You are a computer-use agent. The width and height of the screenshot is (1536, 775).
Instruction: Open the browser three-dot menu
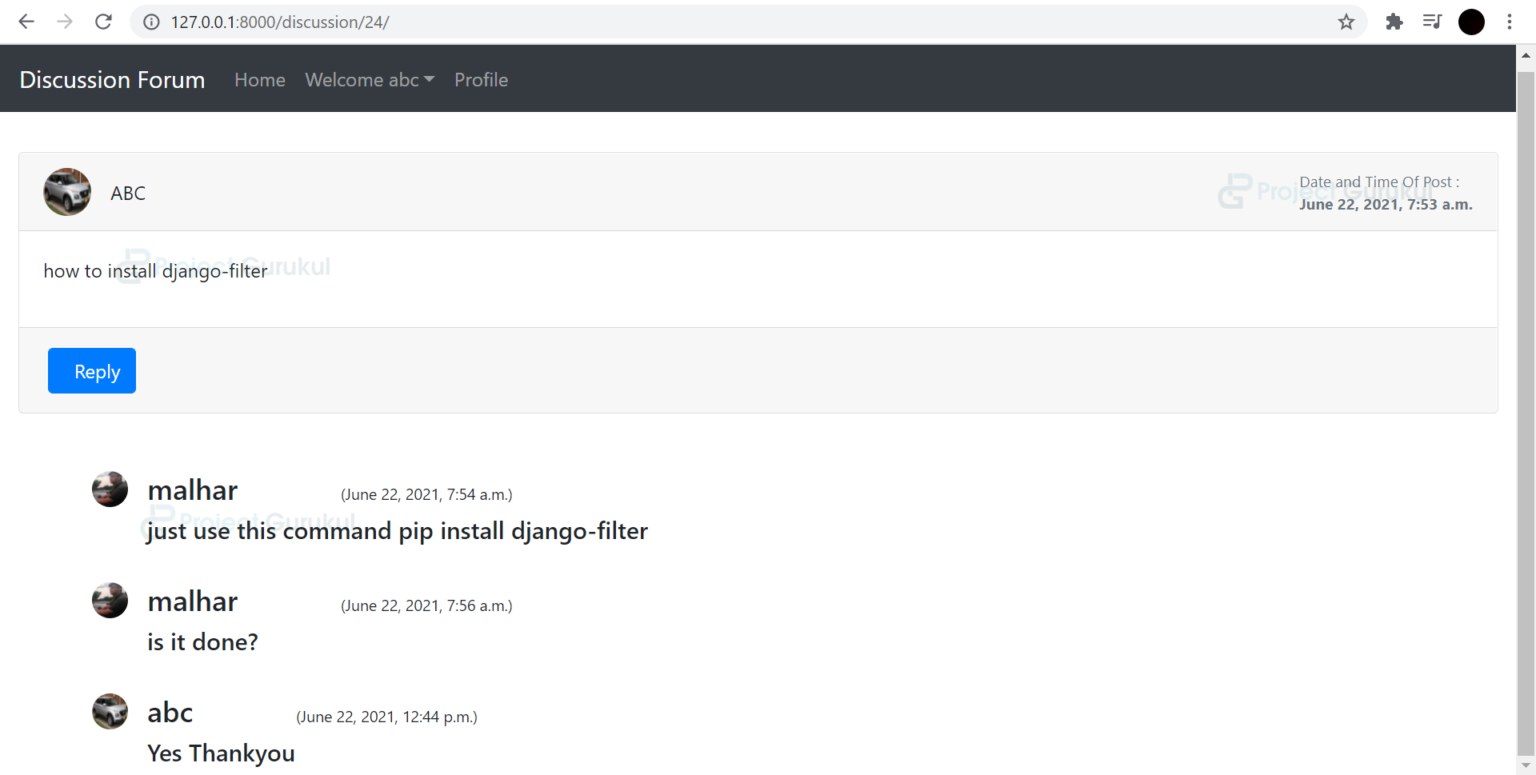click(x=1510, y=21)
